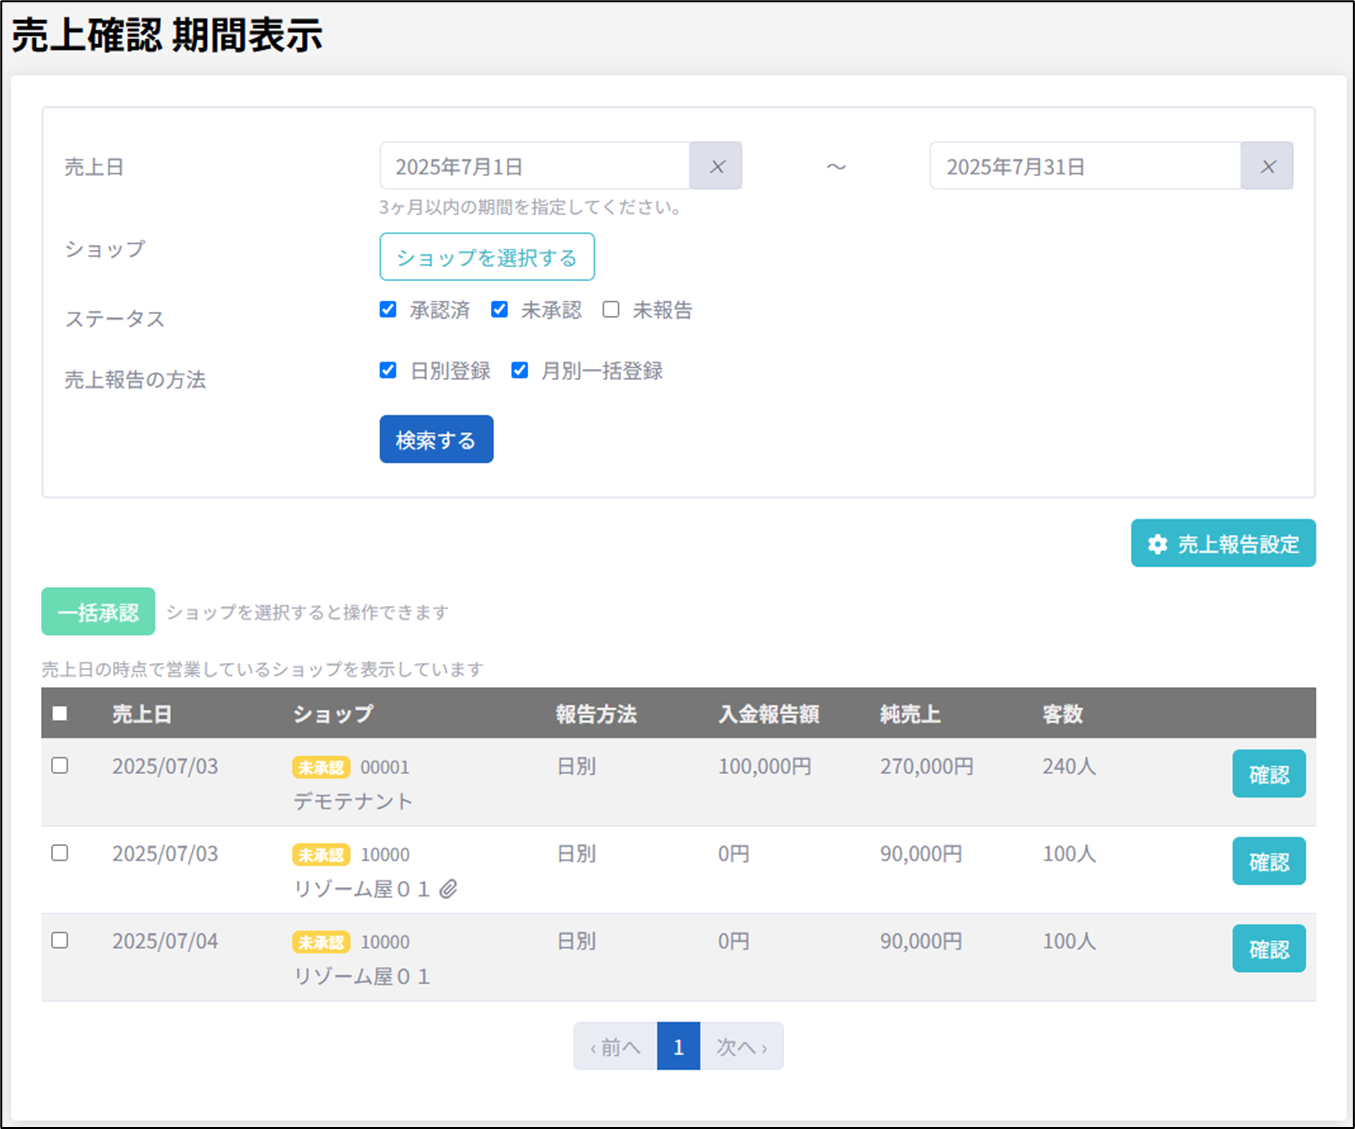Uncheck the 承認済 status checkbox
The width and height of the screenshot is (1355, 1129).
coord(388,310)
